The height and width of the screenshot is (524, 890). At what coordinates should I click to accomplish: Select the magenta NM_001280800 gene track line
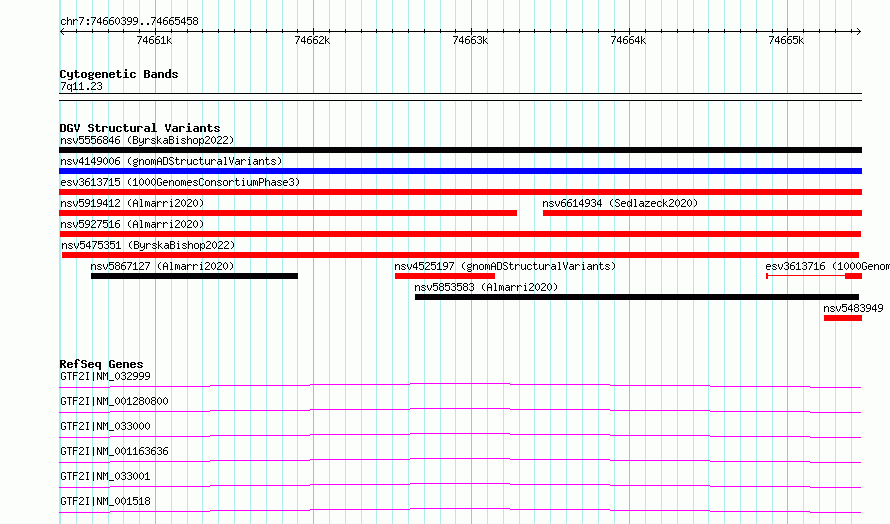pos(460,410)
